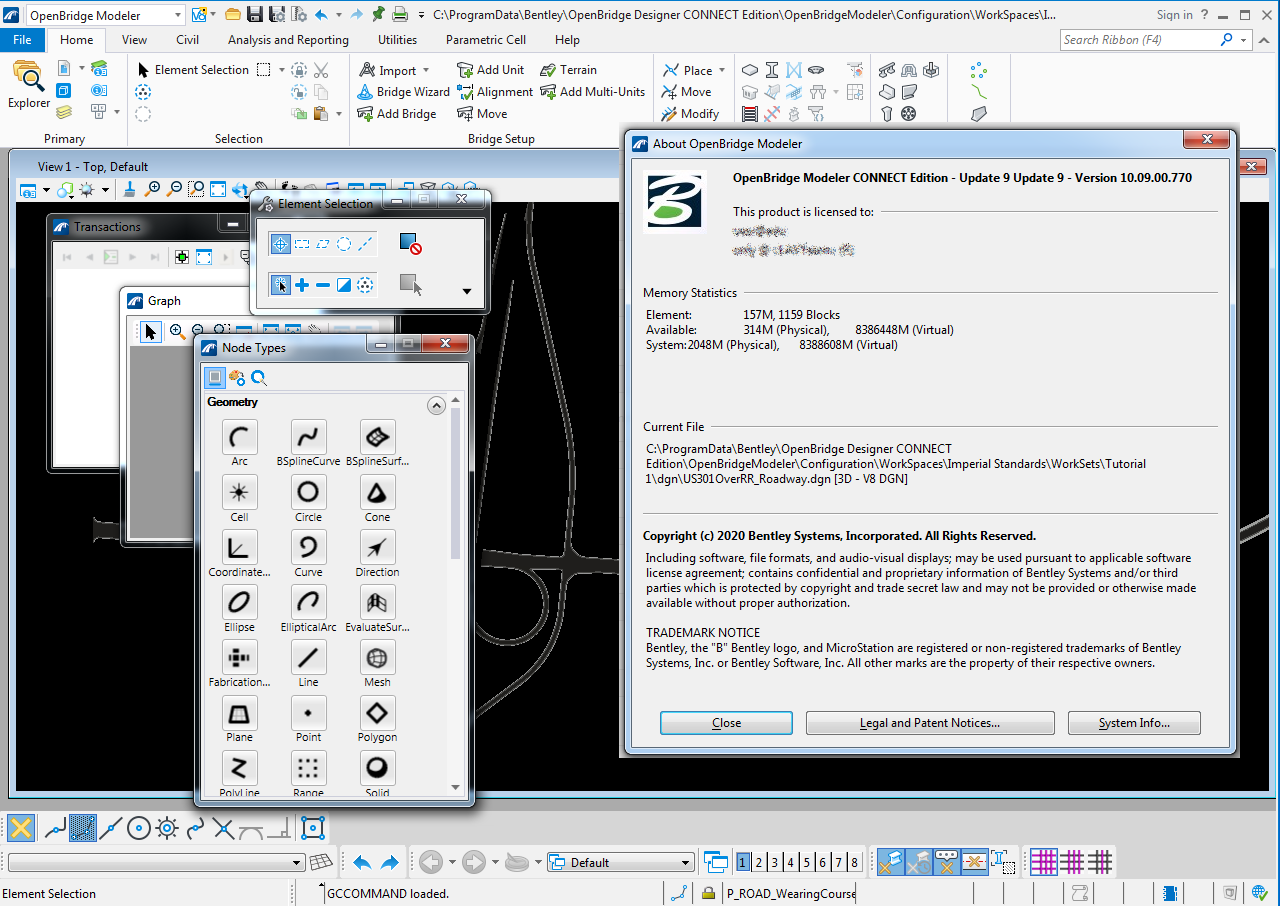
Task: Select the Plane node type
Action: 240,713
